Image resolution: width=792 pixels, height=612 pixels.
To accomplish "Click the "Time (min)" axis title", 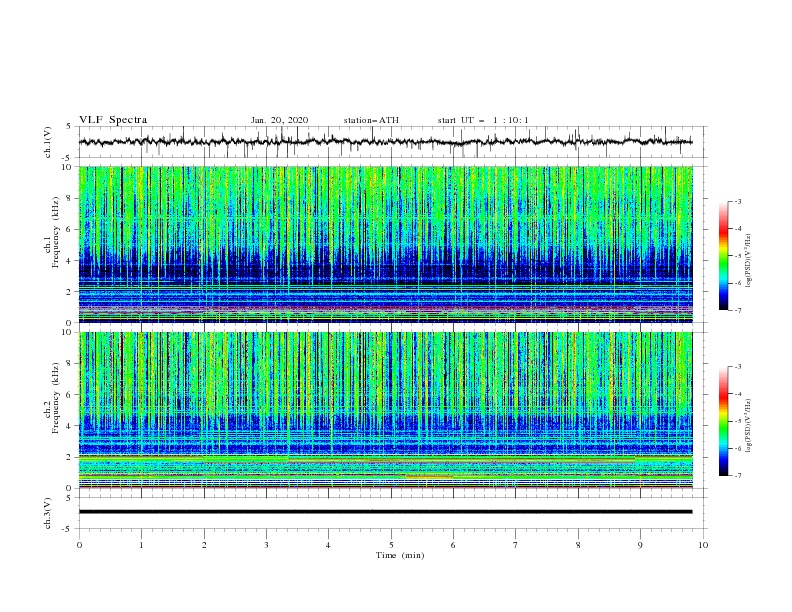I will 400,555.
